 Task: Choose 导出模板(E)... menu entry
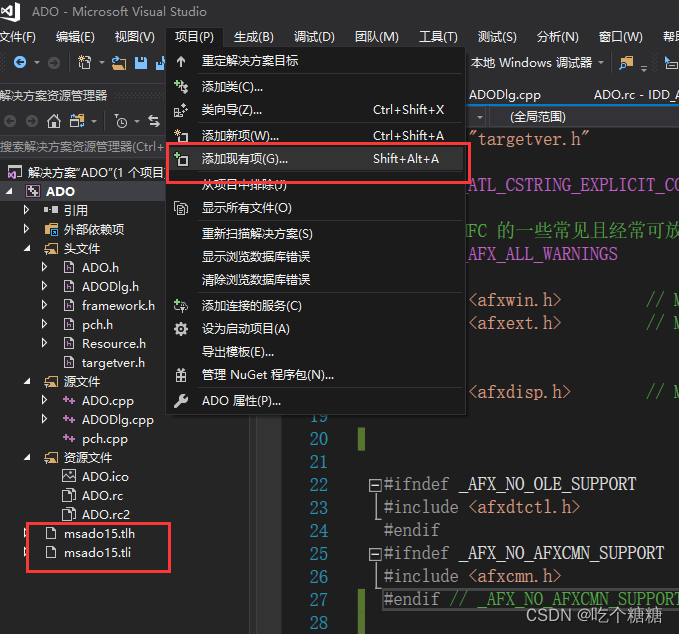click(x=315, y=352)
